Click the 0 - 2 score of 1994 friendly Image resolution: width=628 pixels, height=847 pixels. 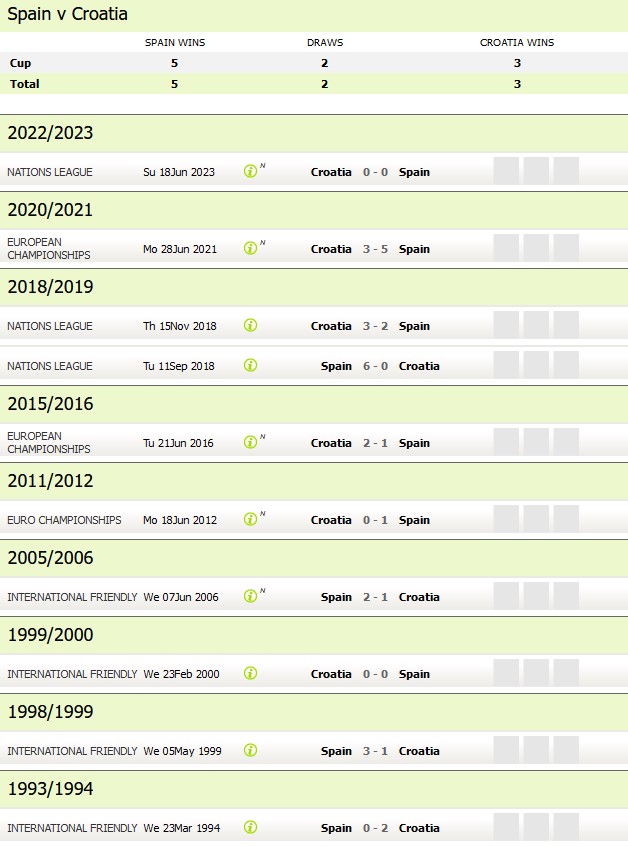pos(375,828)
